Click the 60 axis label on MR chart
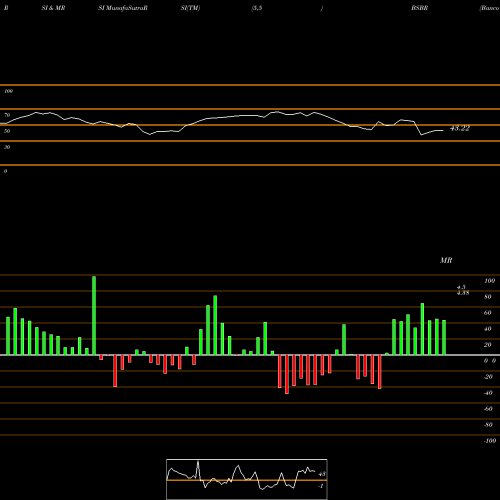Image resolution: width=500 pixels, height=500 pixels. 488,313
